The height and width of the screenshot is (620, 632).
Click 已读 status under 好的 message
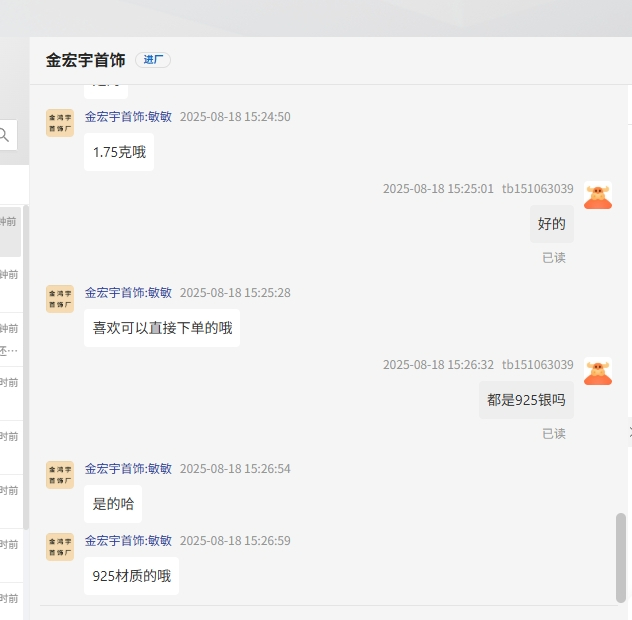554,257
